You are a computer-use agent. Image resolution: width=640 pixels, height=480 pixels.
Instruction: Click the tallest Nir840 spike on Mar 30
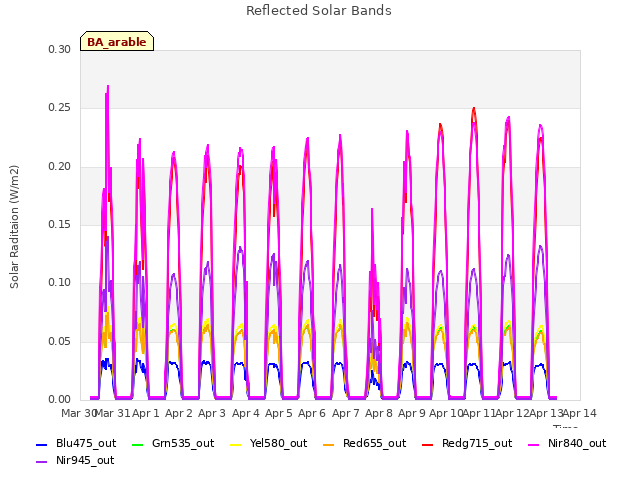[x=108, y=87]
